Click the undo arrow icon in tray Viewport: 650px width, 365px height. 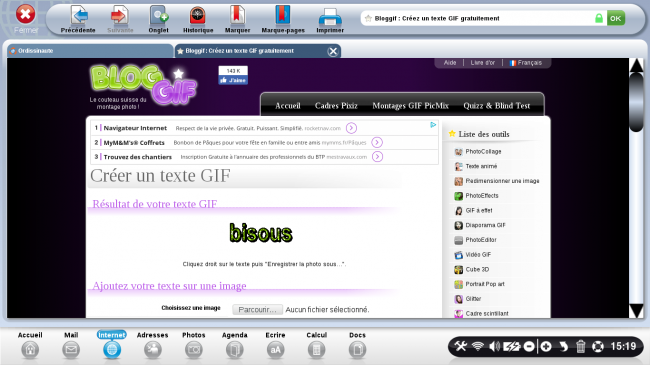pyautogui.click(x=563, y=346)
